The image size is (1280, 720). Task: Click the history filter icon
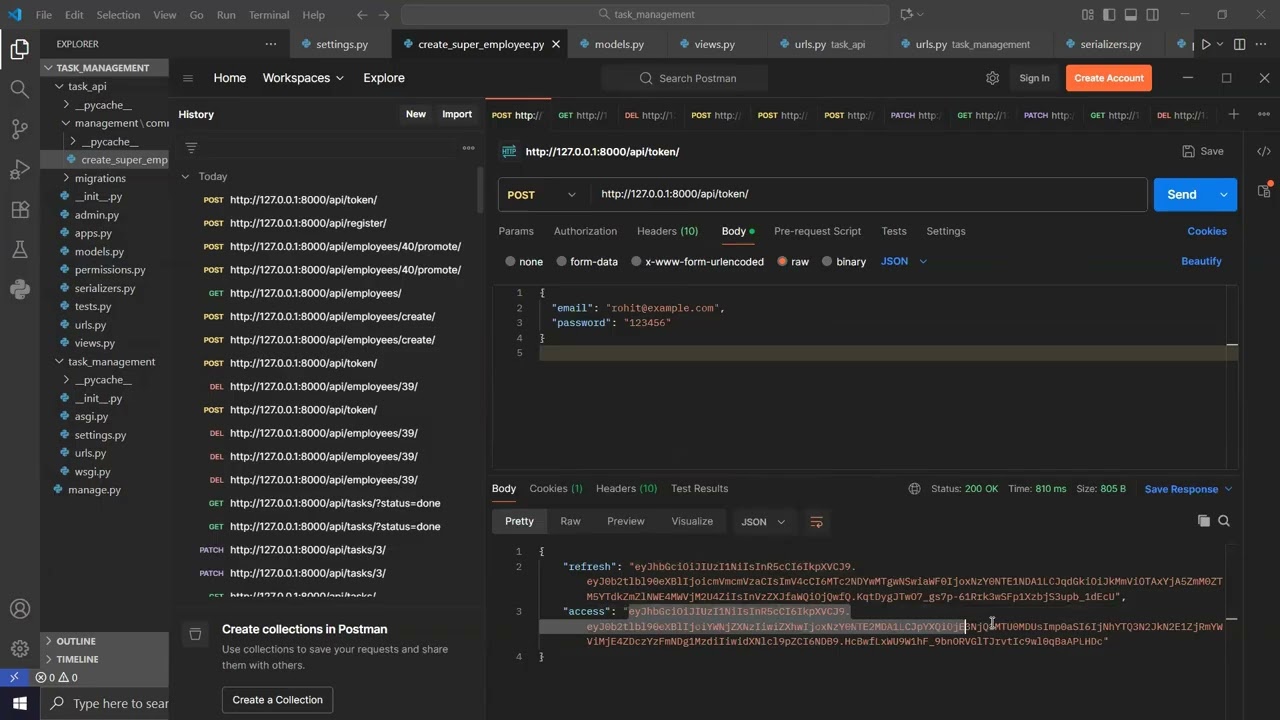click(191, 148)
